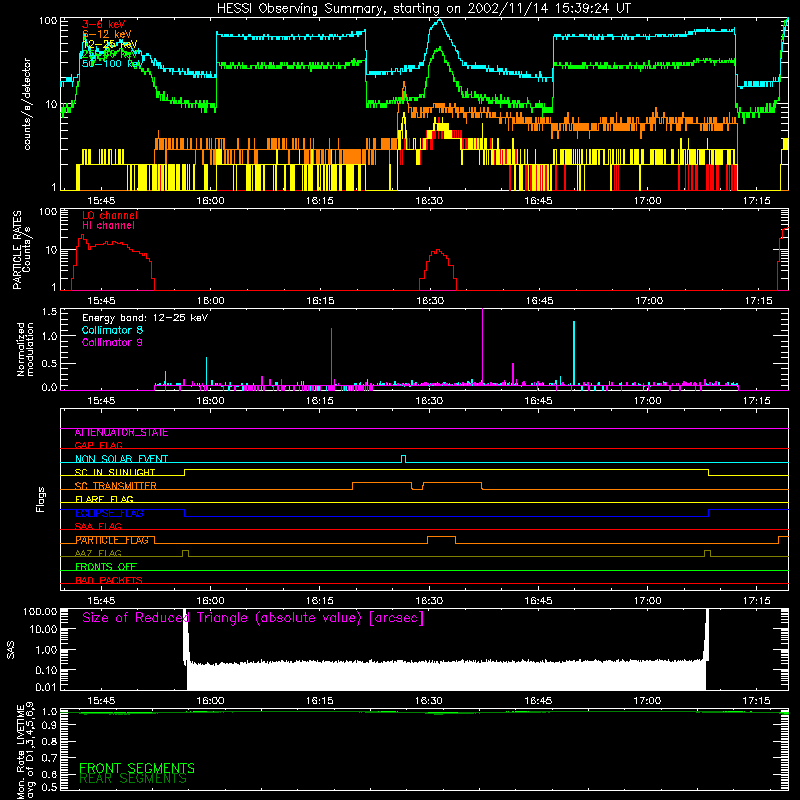
Task: Click the 16:45 tick label under the SAS plot
Action: click(x=538, y=701)
